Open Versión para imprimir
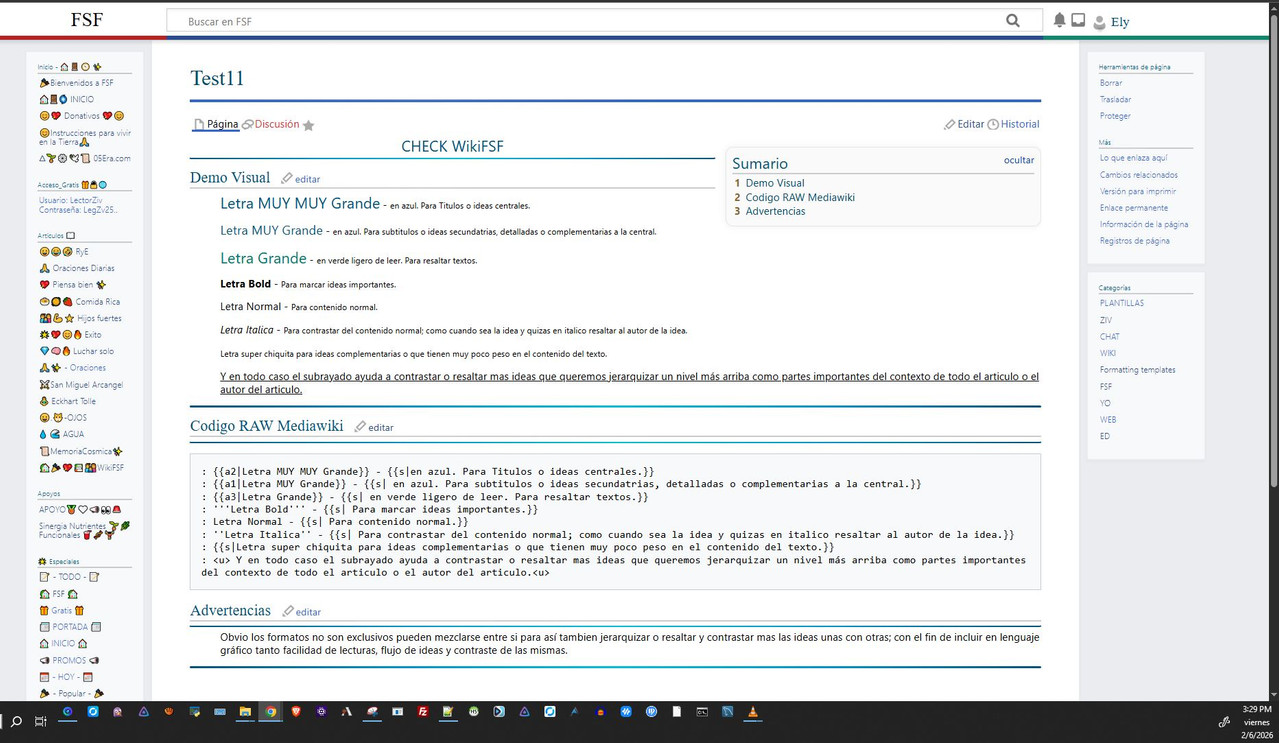The width and height of the screenshot is (1279, 743). [1138, 191]
